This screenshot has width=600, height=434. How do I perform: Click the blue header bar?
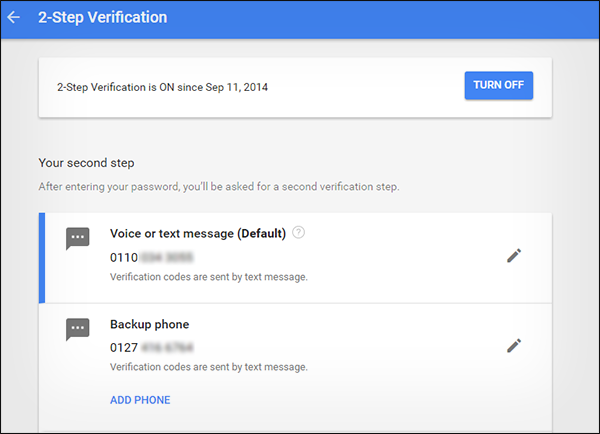300,19
